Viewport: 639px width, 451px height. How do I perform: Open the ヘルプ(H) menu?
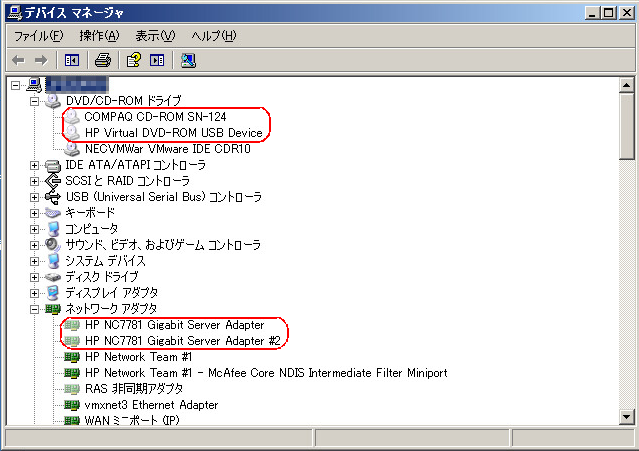[214, 36]
